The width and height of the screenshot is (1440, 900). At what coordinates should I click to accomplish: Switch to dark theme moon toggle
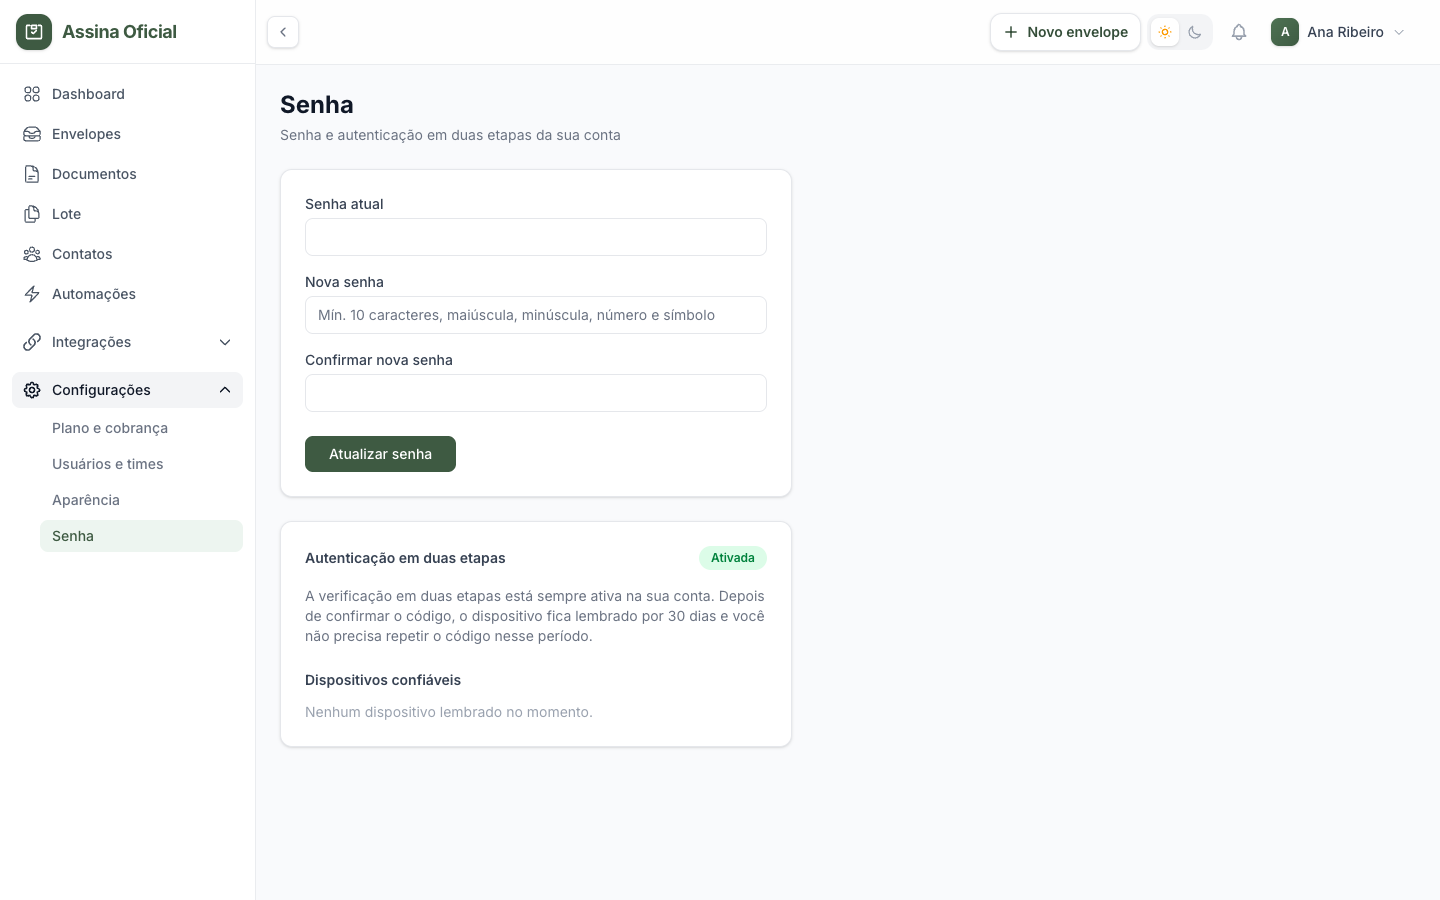pos(1195,32)
